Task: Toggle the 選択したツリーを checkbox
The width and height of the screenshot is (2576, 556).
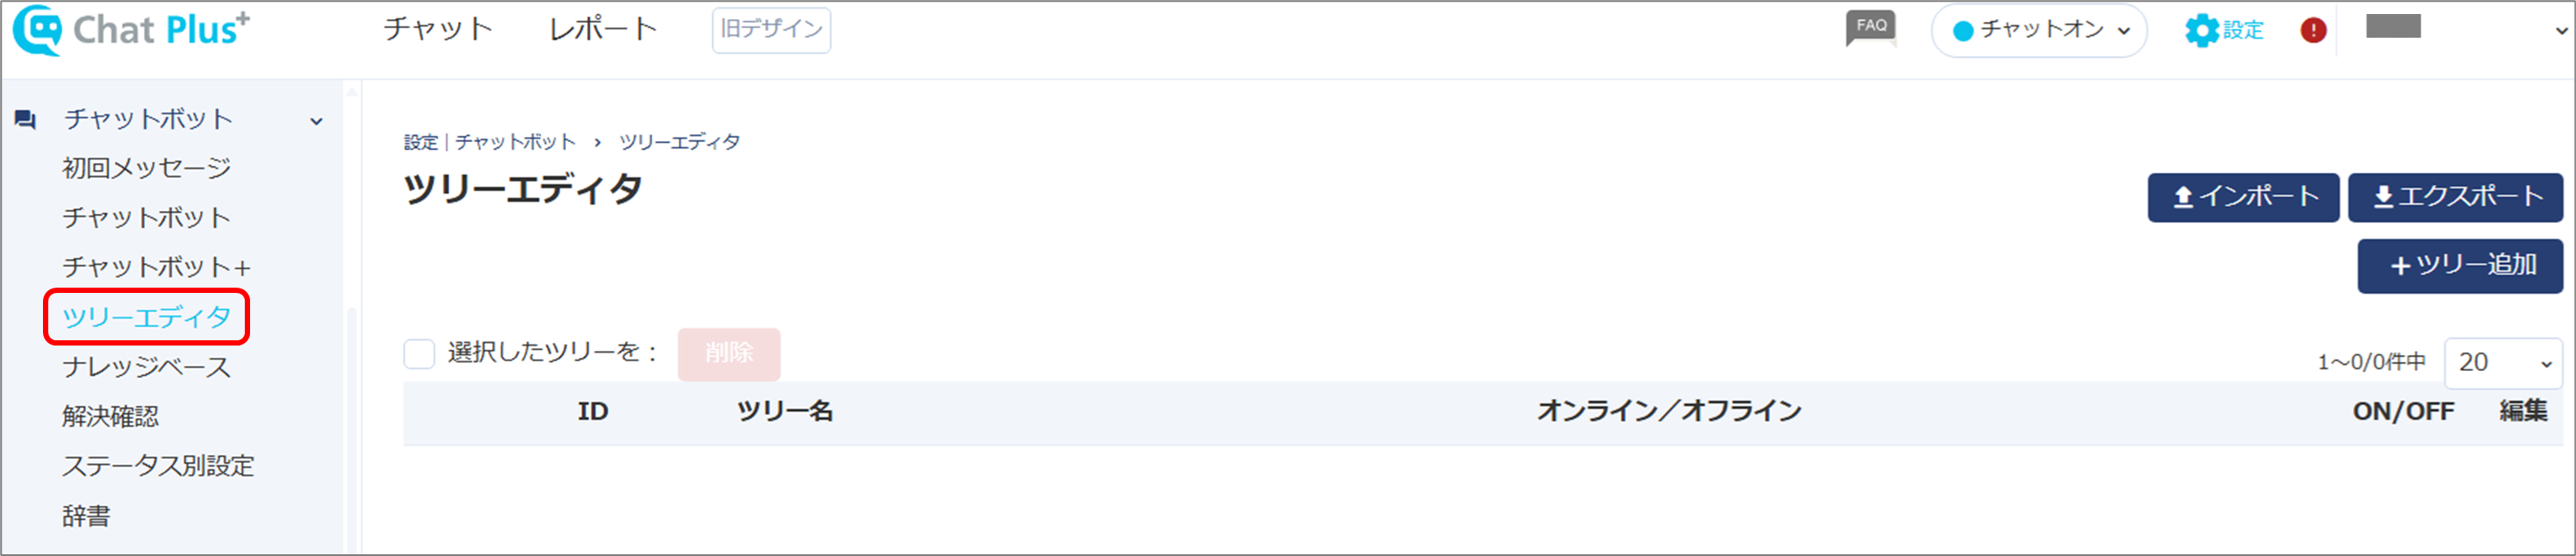Action: 419,353
